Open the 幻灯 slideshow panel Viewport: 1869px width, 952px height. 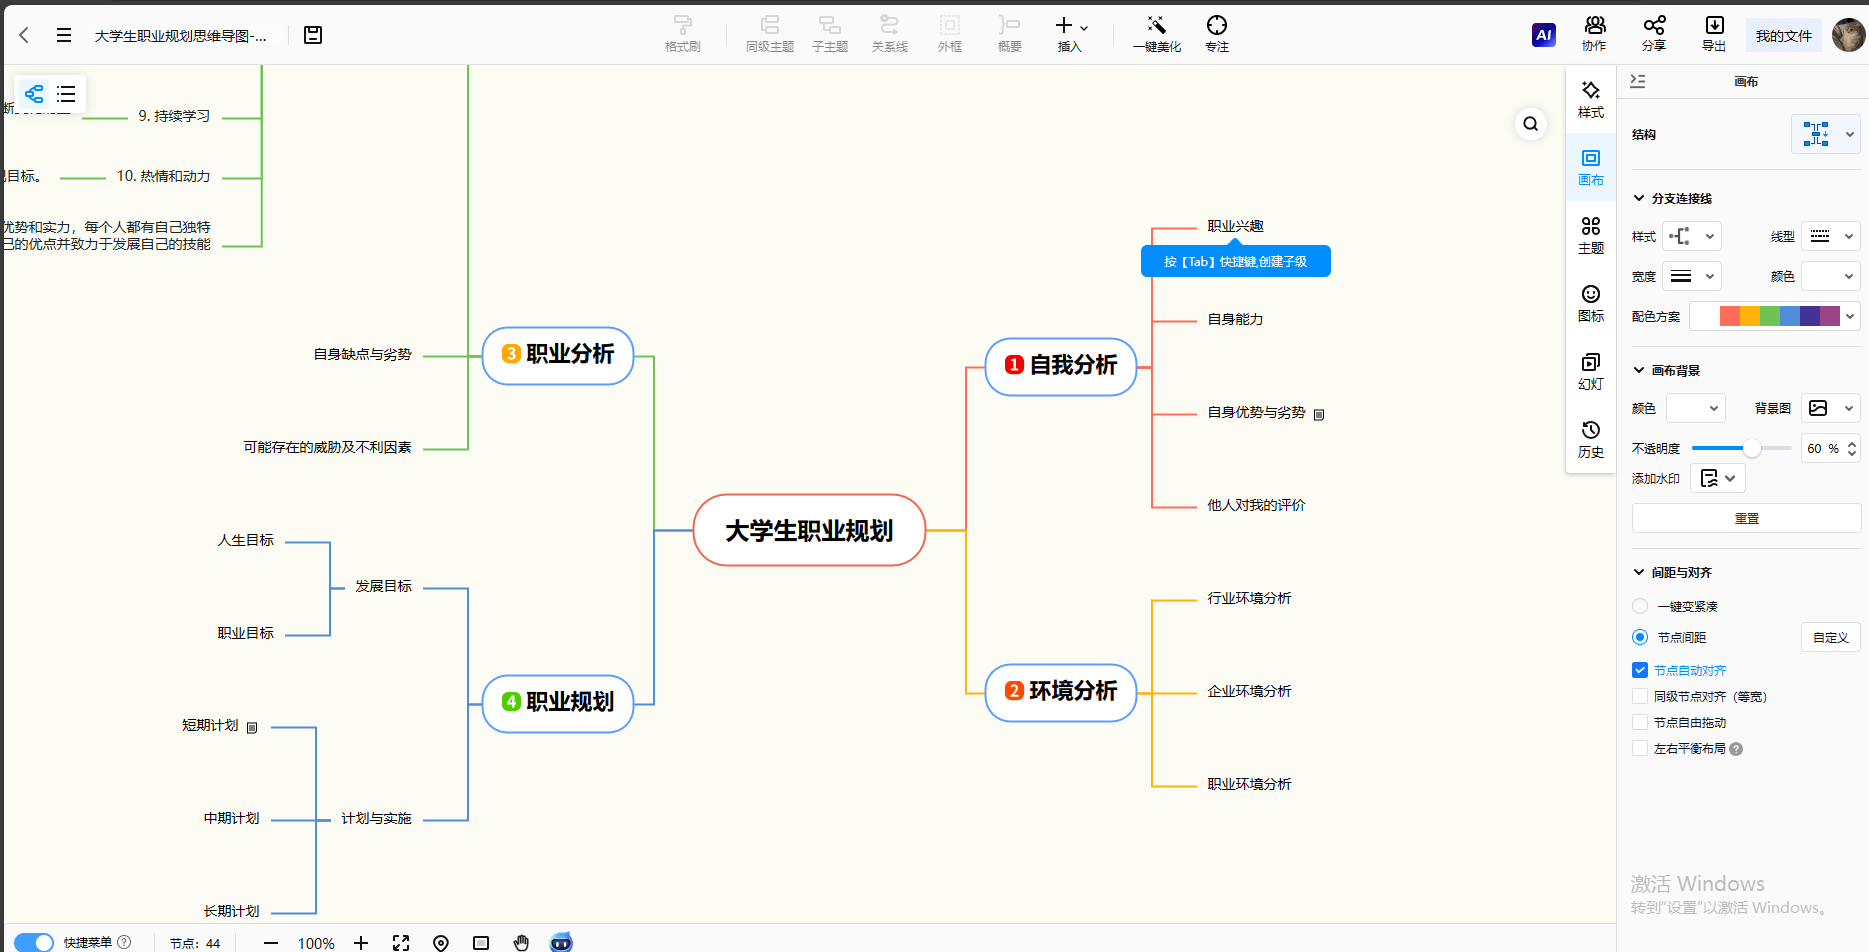coord(1590,371)
